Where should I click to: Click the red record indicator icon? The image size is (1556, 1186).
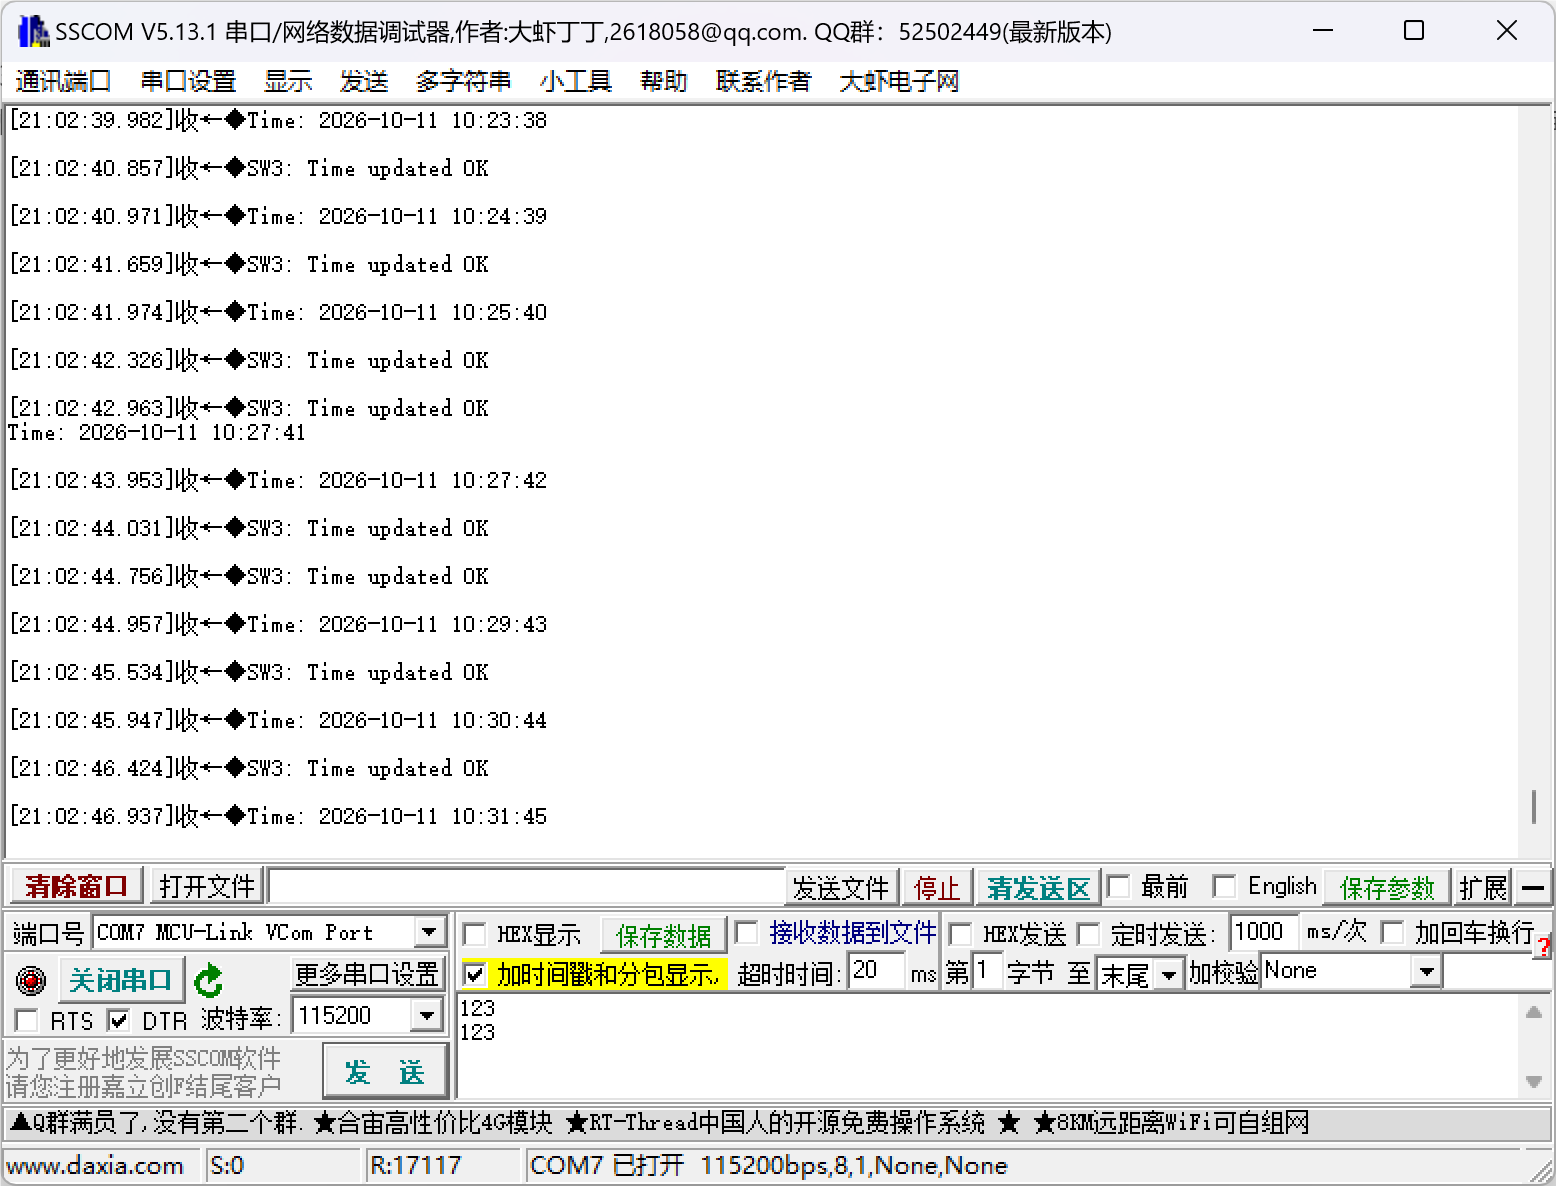[x=31, y=981]
